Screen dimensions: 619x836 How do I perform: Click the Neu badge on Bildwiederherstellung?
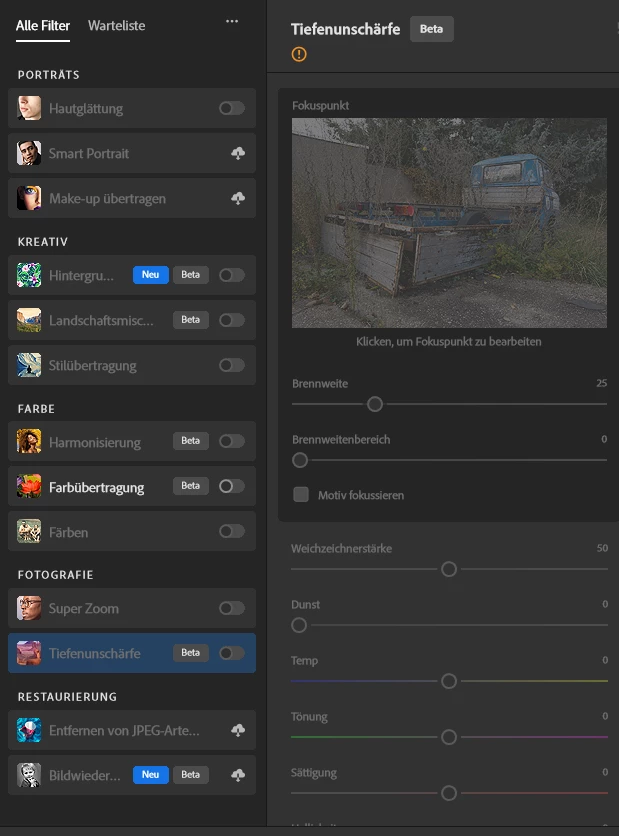pyautogui.click(x=150, y=775)
